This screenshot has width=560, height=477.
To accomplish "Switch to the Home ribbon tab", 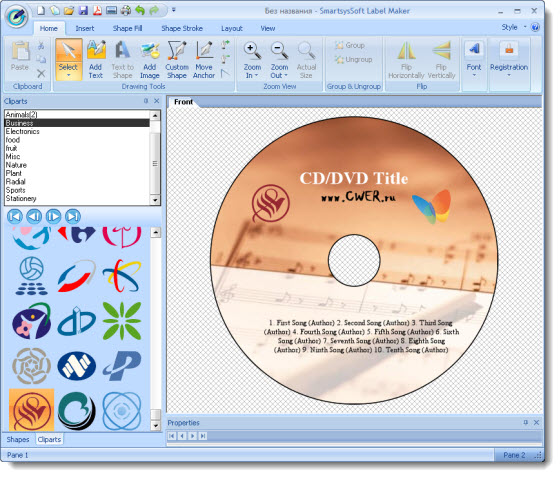I will tap(49, 28).
